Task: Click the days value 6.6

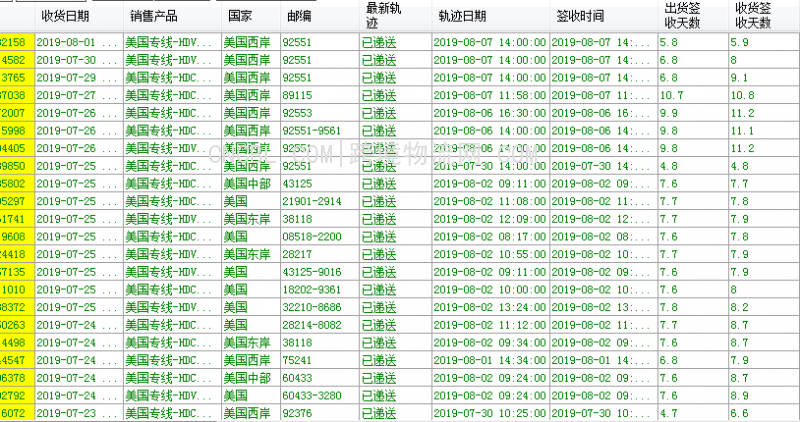Action: 764,413
